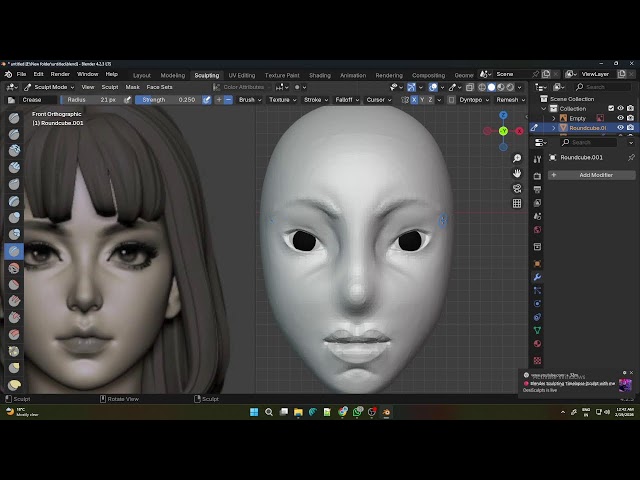Image resolution: width=640 pixels, height=480 pixels.
Task: Select the subtract direction minus button
Action: (228, 100)
